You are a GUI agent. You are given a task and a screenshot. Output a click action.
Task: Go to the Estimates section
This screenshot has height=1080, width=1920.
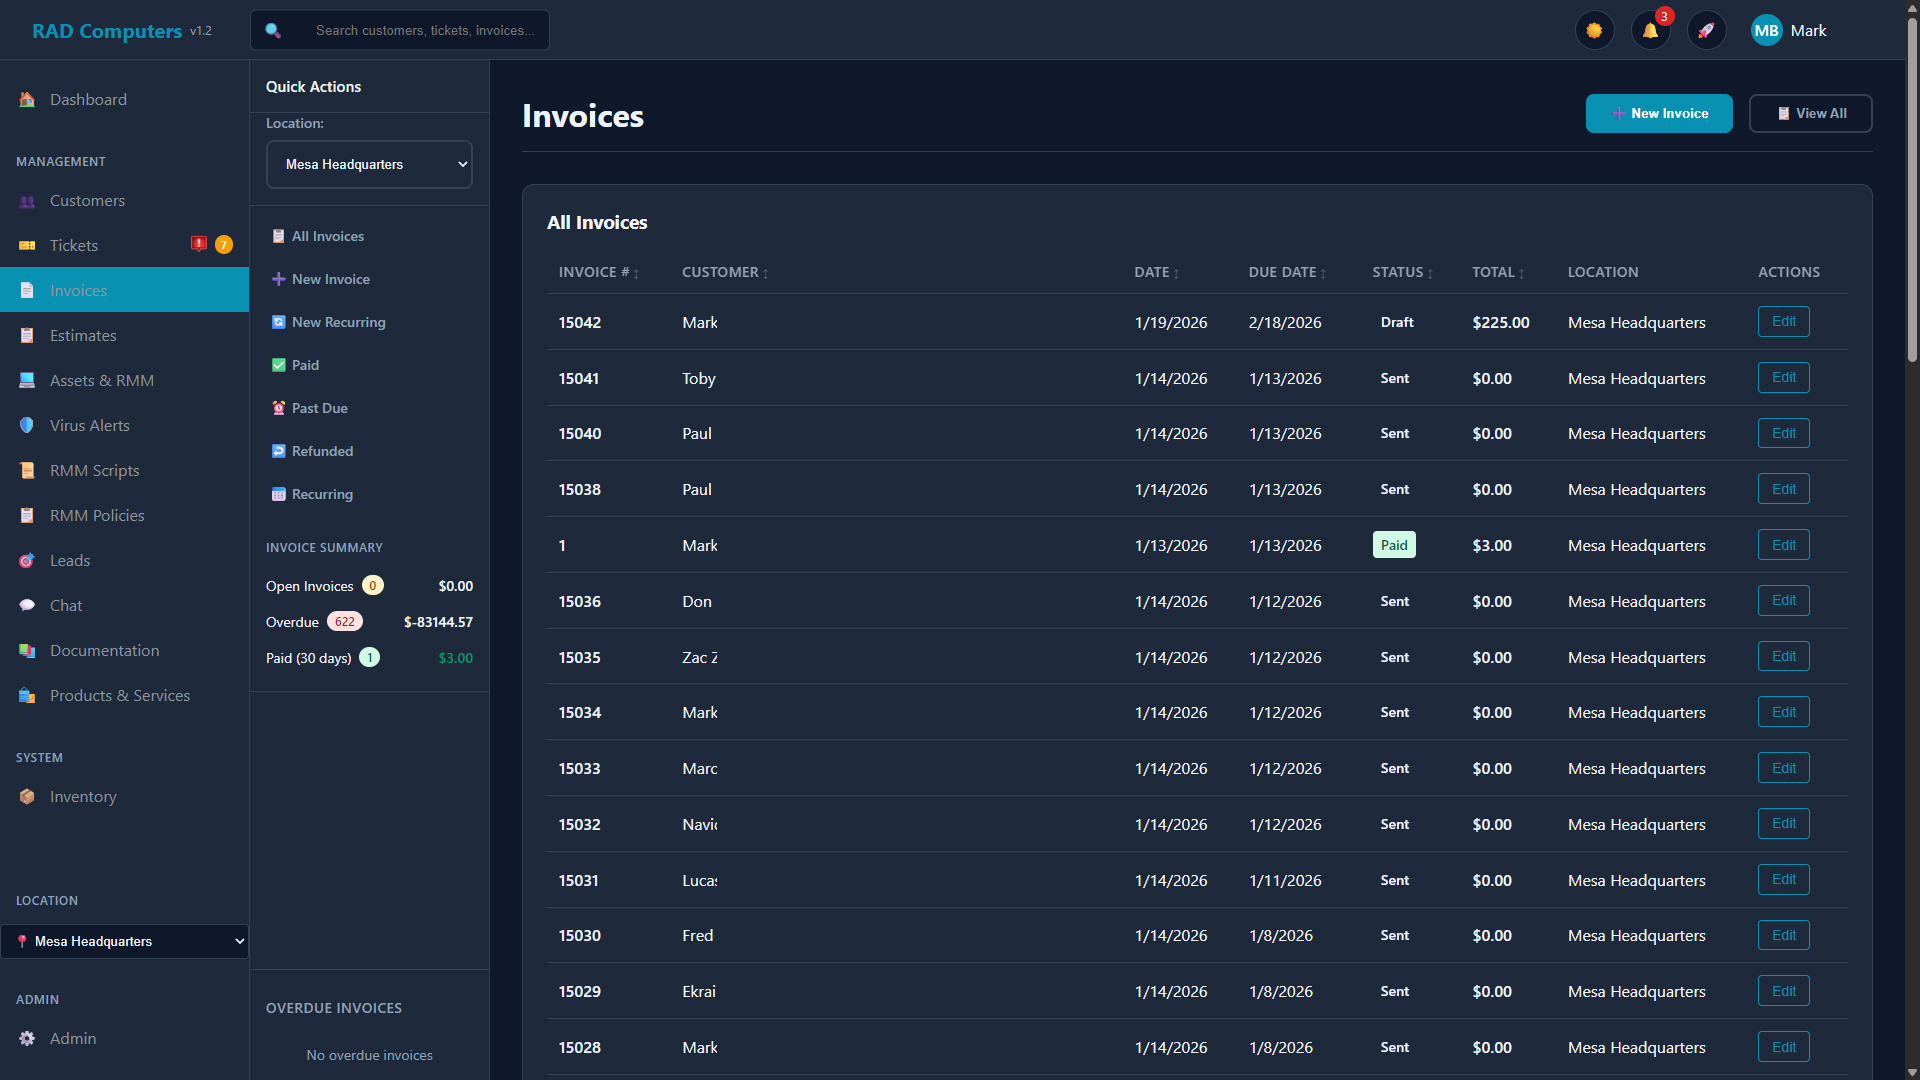pyautogui.click(x=83, y=335)
